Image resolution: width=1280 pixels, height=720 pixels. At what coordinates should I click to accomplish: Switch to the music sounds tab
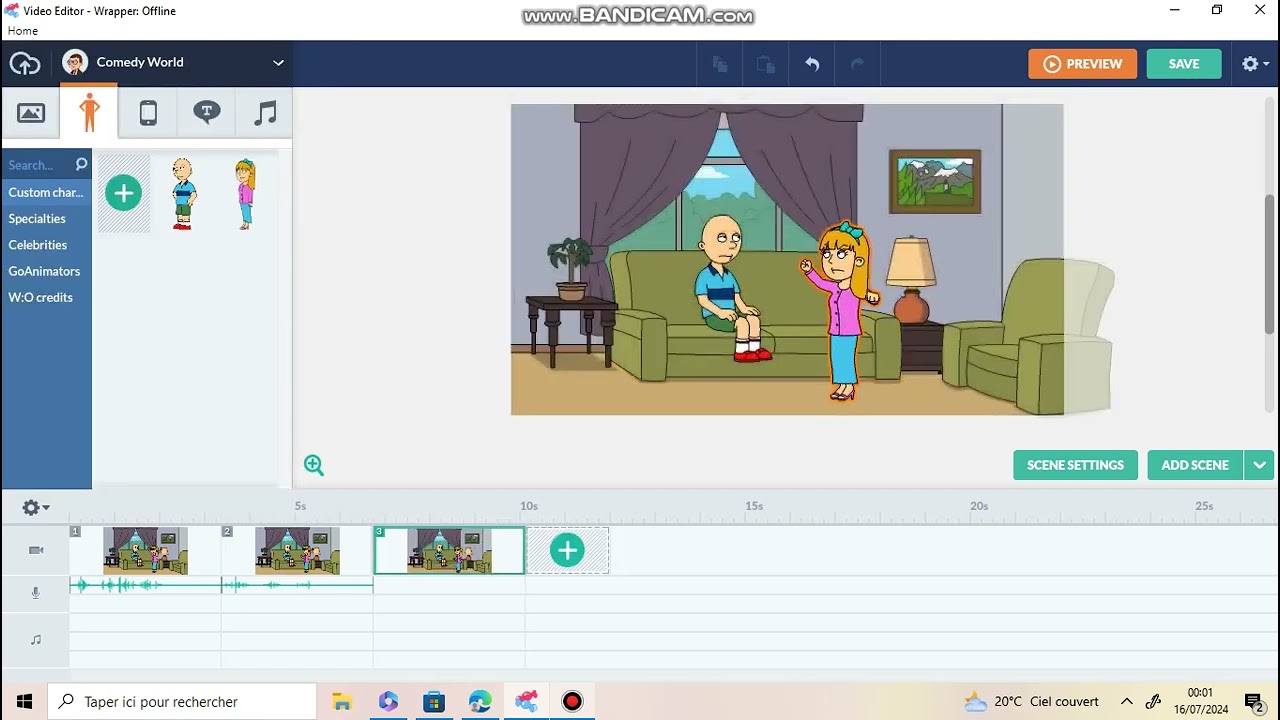265,113
